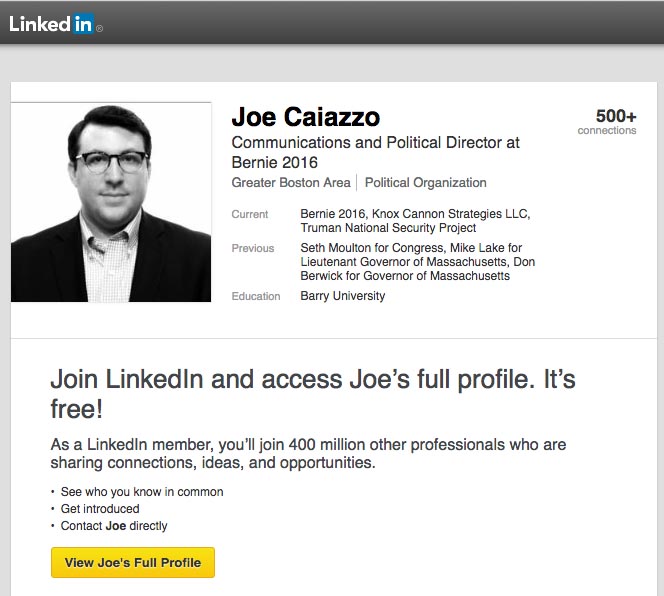Click "See who you know in common"
Screen dimensions: 664x596
[142, 492]
